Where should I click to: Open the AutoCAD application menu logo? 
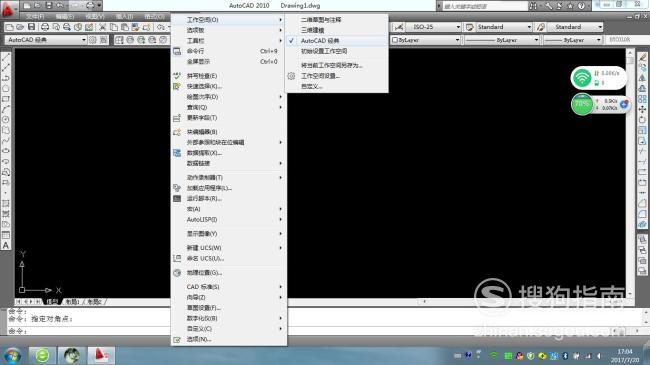coord(8,9)
